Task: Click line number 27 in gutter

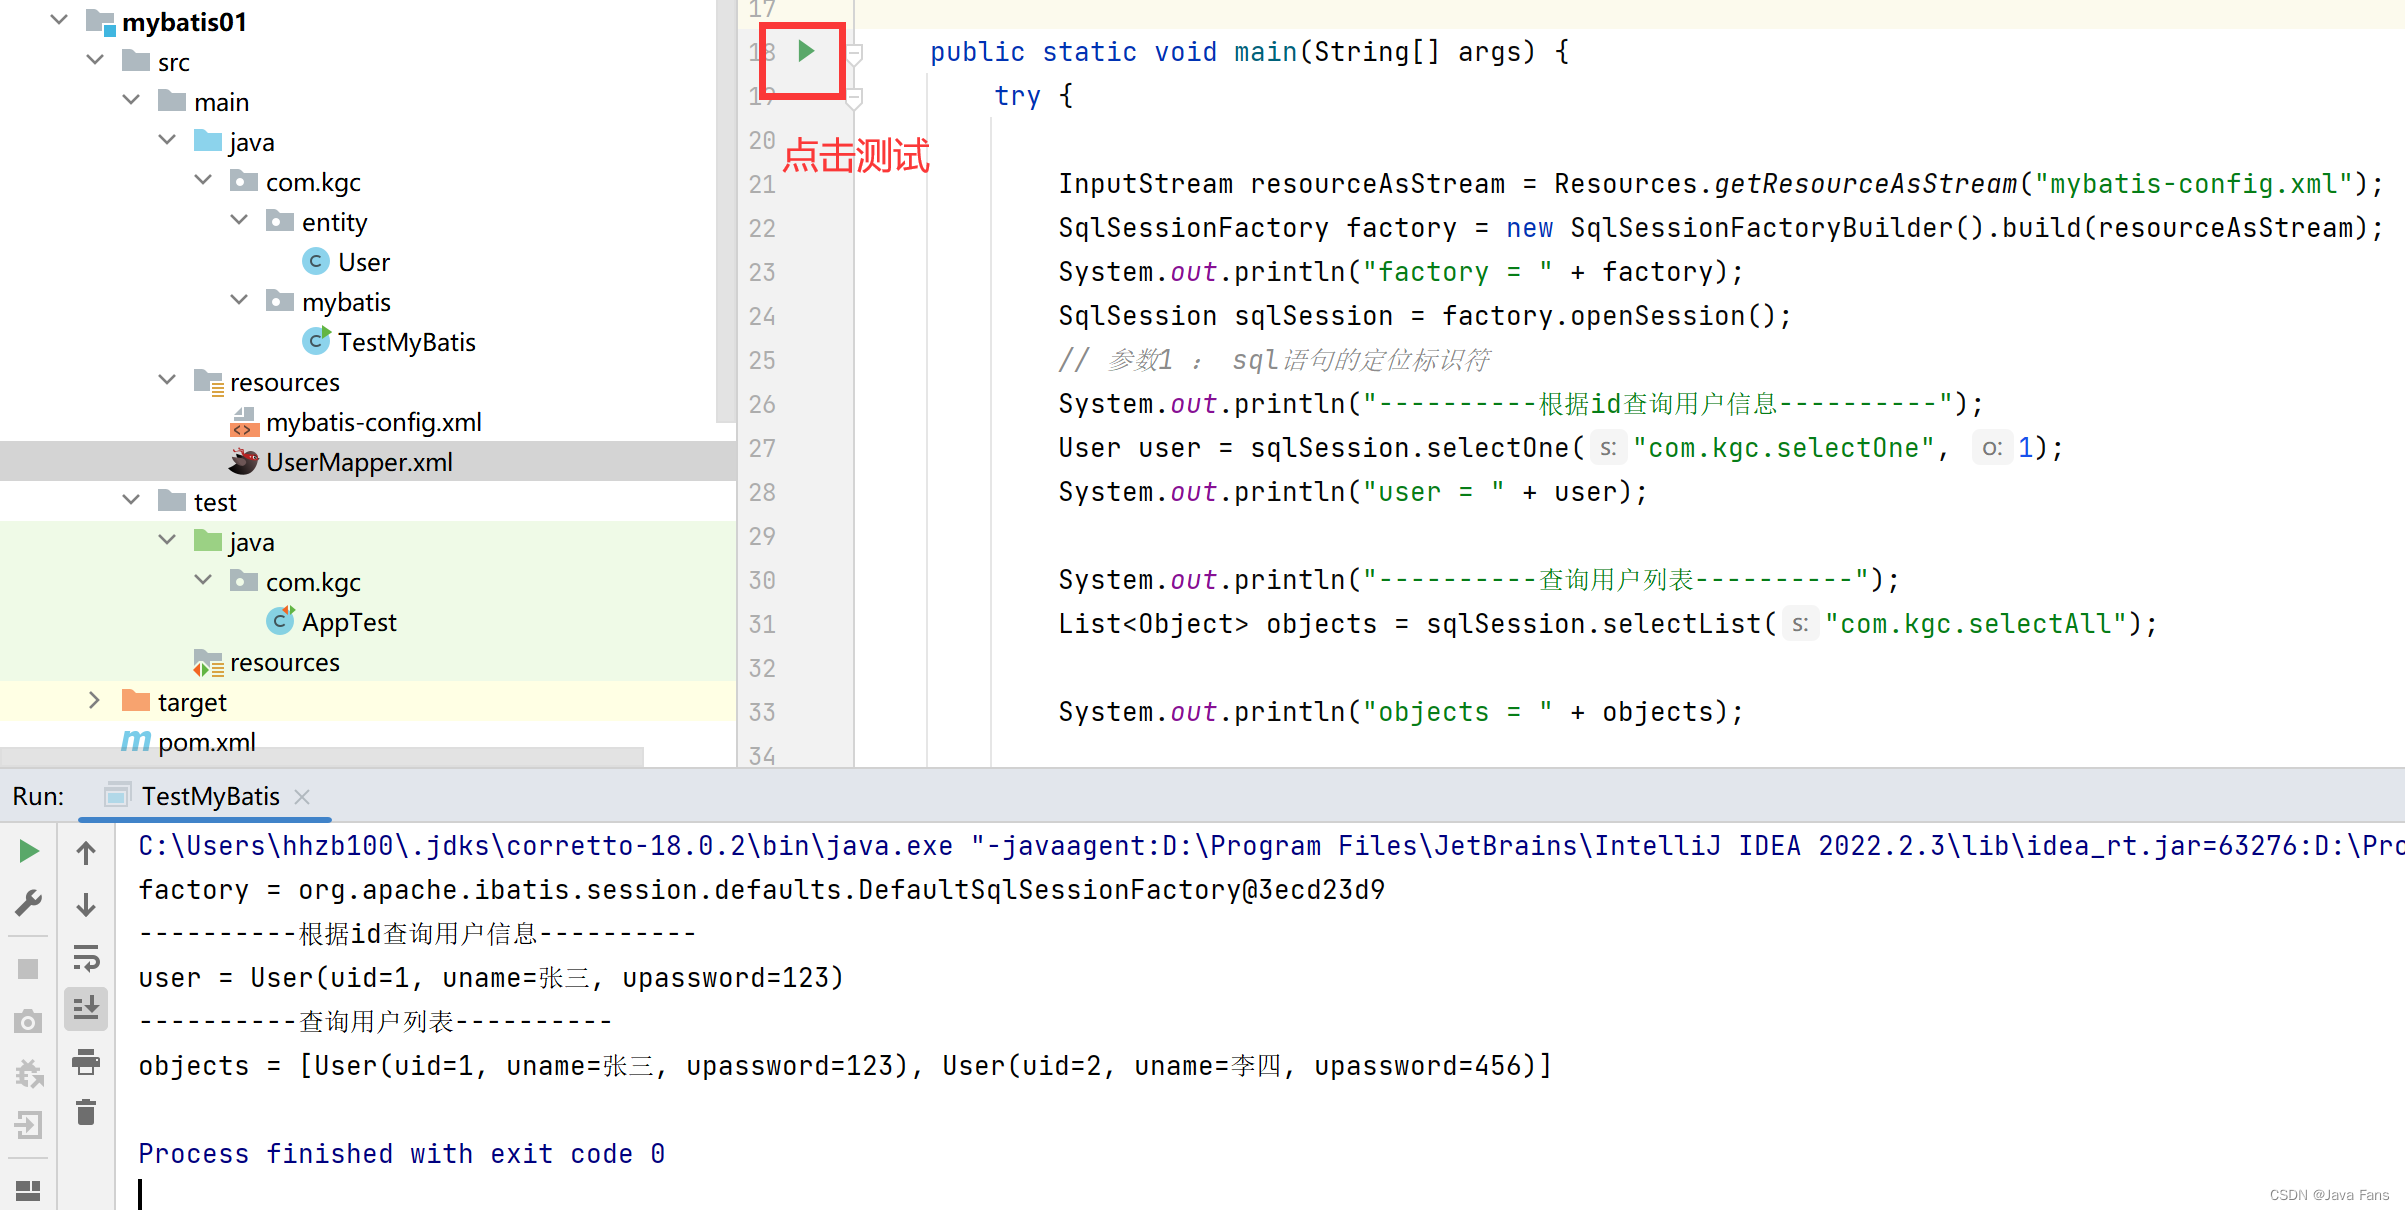Action: [x=762, y=448]
